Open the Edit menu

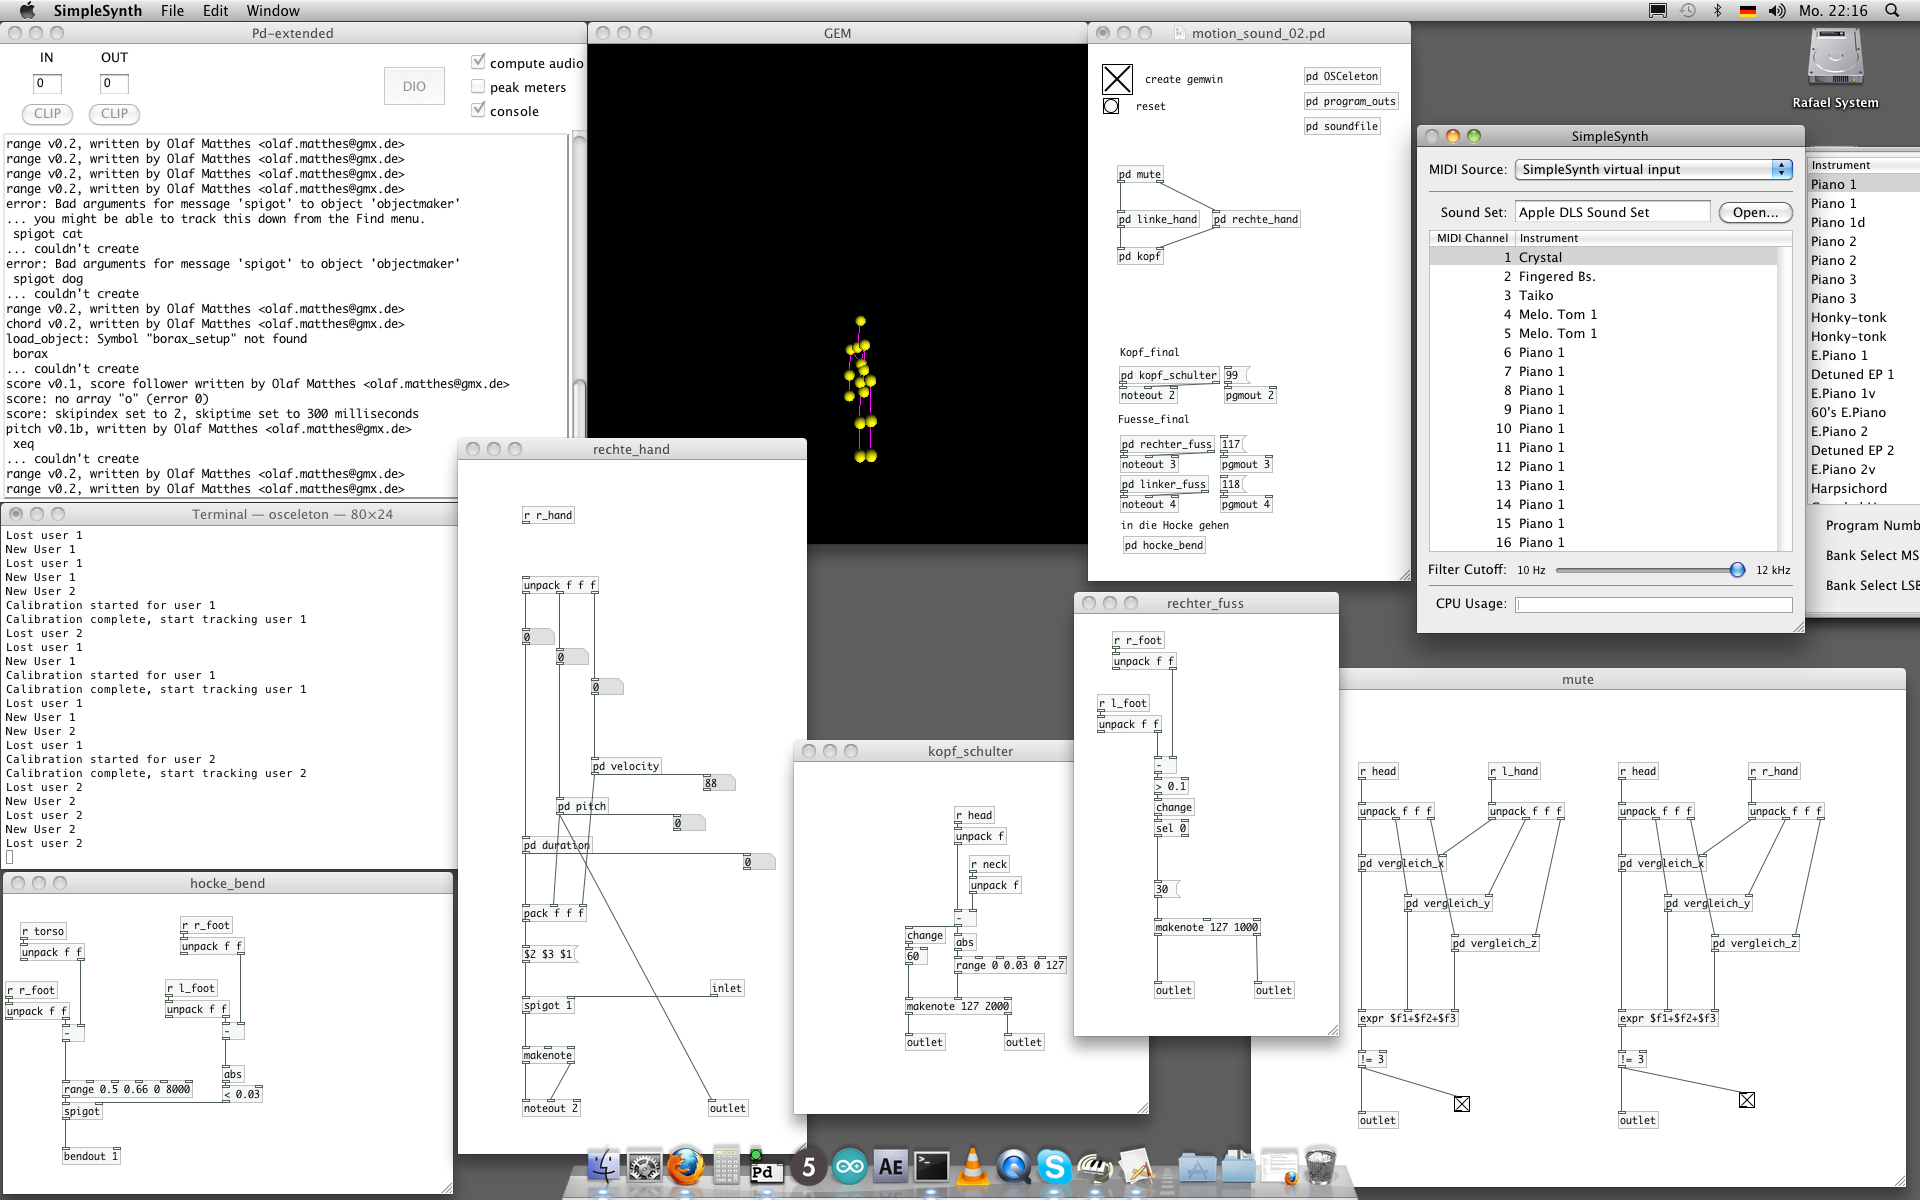coord(215,10)
